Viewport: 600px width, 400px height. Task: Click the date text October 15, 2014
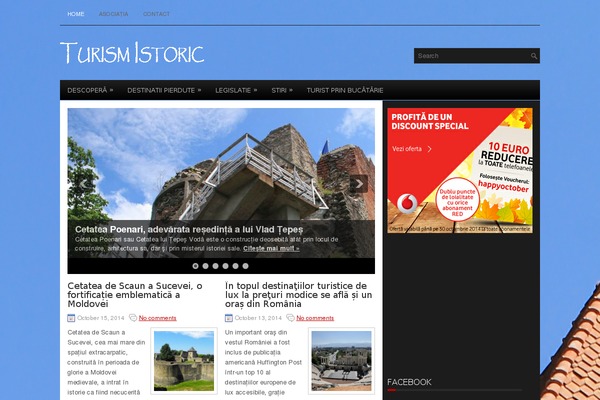101,318
